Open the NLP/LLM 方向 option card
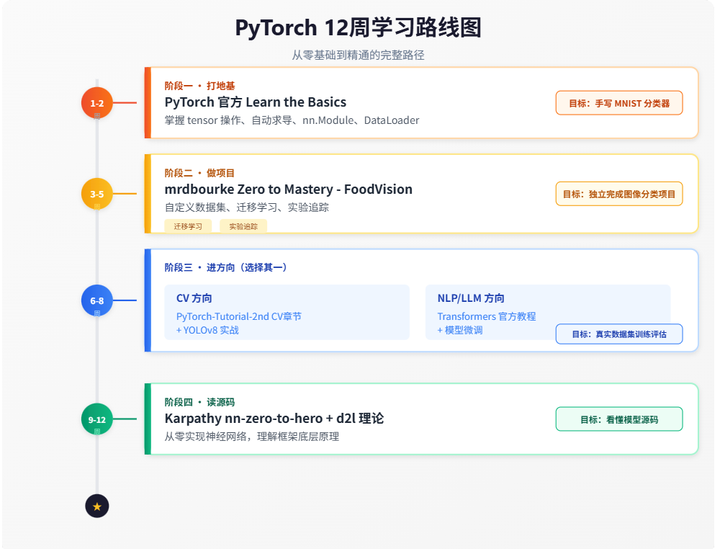Screen dimensions: 720x549 [x=548, y=312]
